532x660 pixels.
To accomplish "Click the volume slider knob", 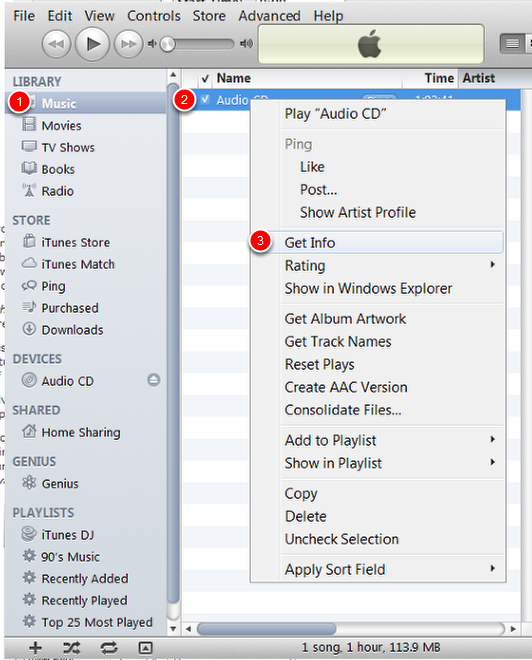I will tap(168, 44).
